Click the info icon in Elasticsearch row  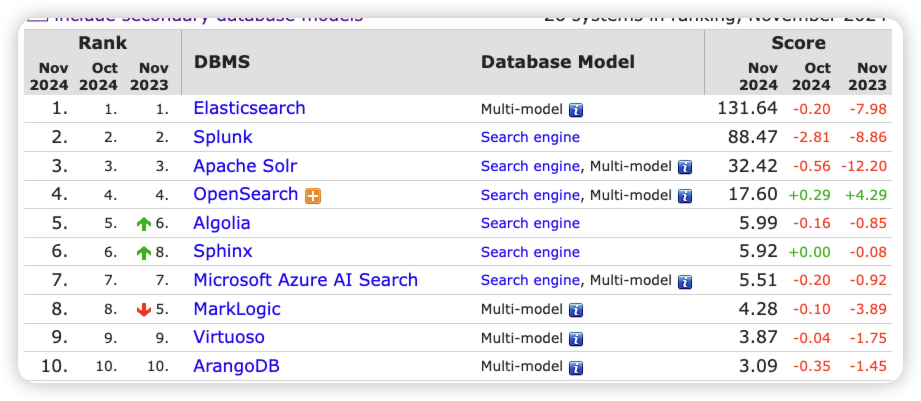[576, 110]
